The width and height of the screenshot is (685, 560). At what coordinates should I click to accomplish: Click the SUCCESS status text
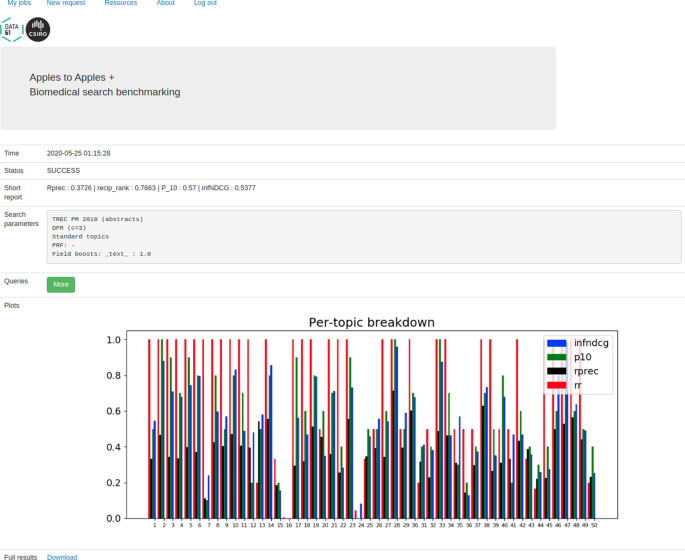[63, 171]
